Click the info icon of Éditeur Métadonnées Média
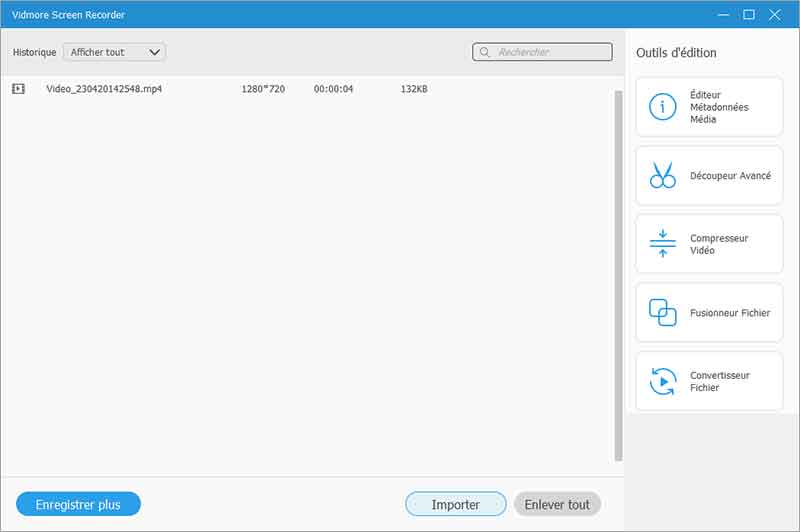Image resolution: width=800 pixels, height=532 pixels. [662, 107]
